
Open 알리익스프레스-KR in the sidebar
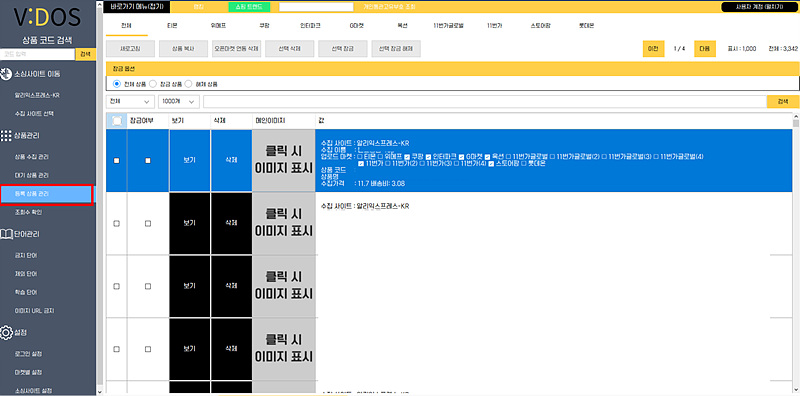coord(38,95)
